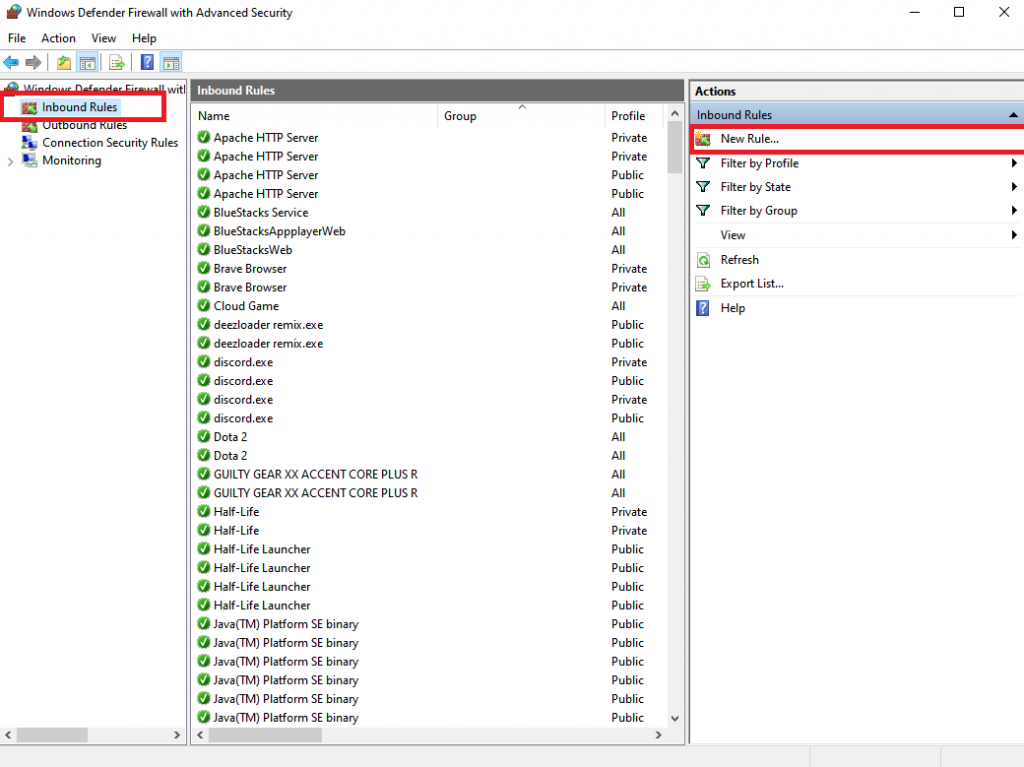Click rules list horizontal scroll left arrow
This screenshot has width=1024, height=767.
click(x=200, y=735)
